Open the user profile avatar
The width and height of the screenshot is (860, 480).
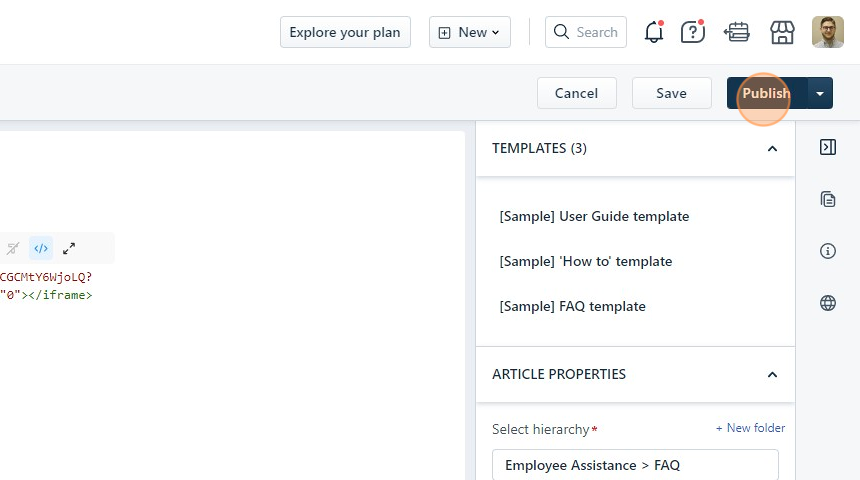pos(828,32)
